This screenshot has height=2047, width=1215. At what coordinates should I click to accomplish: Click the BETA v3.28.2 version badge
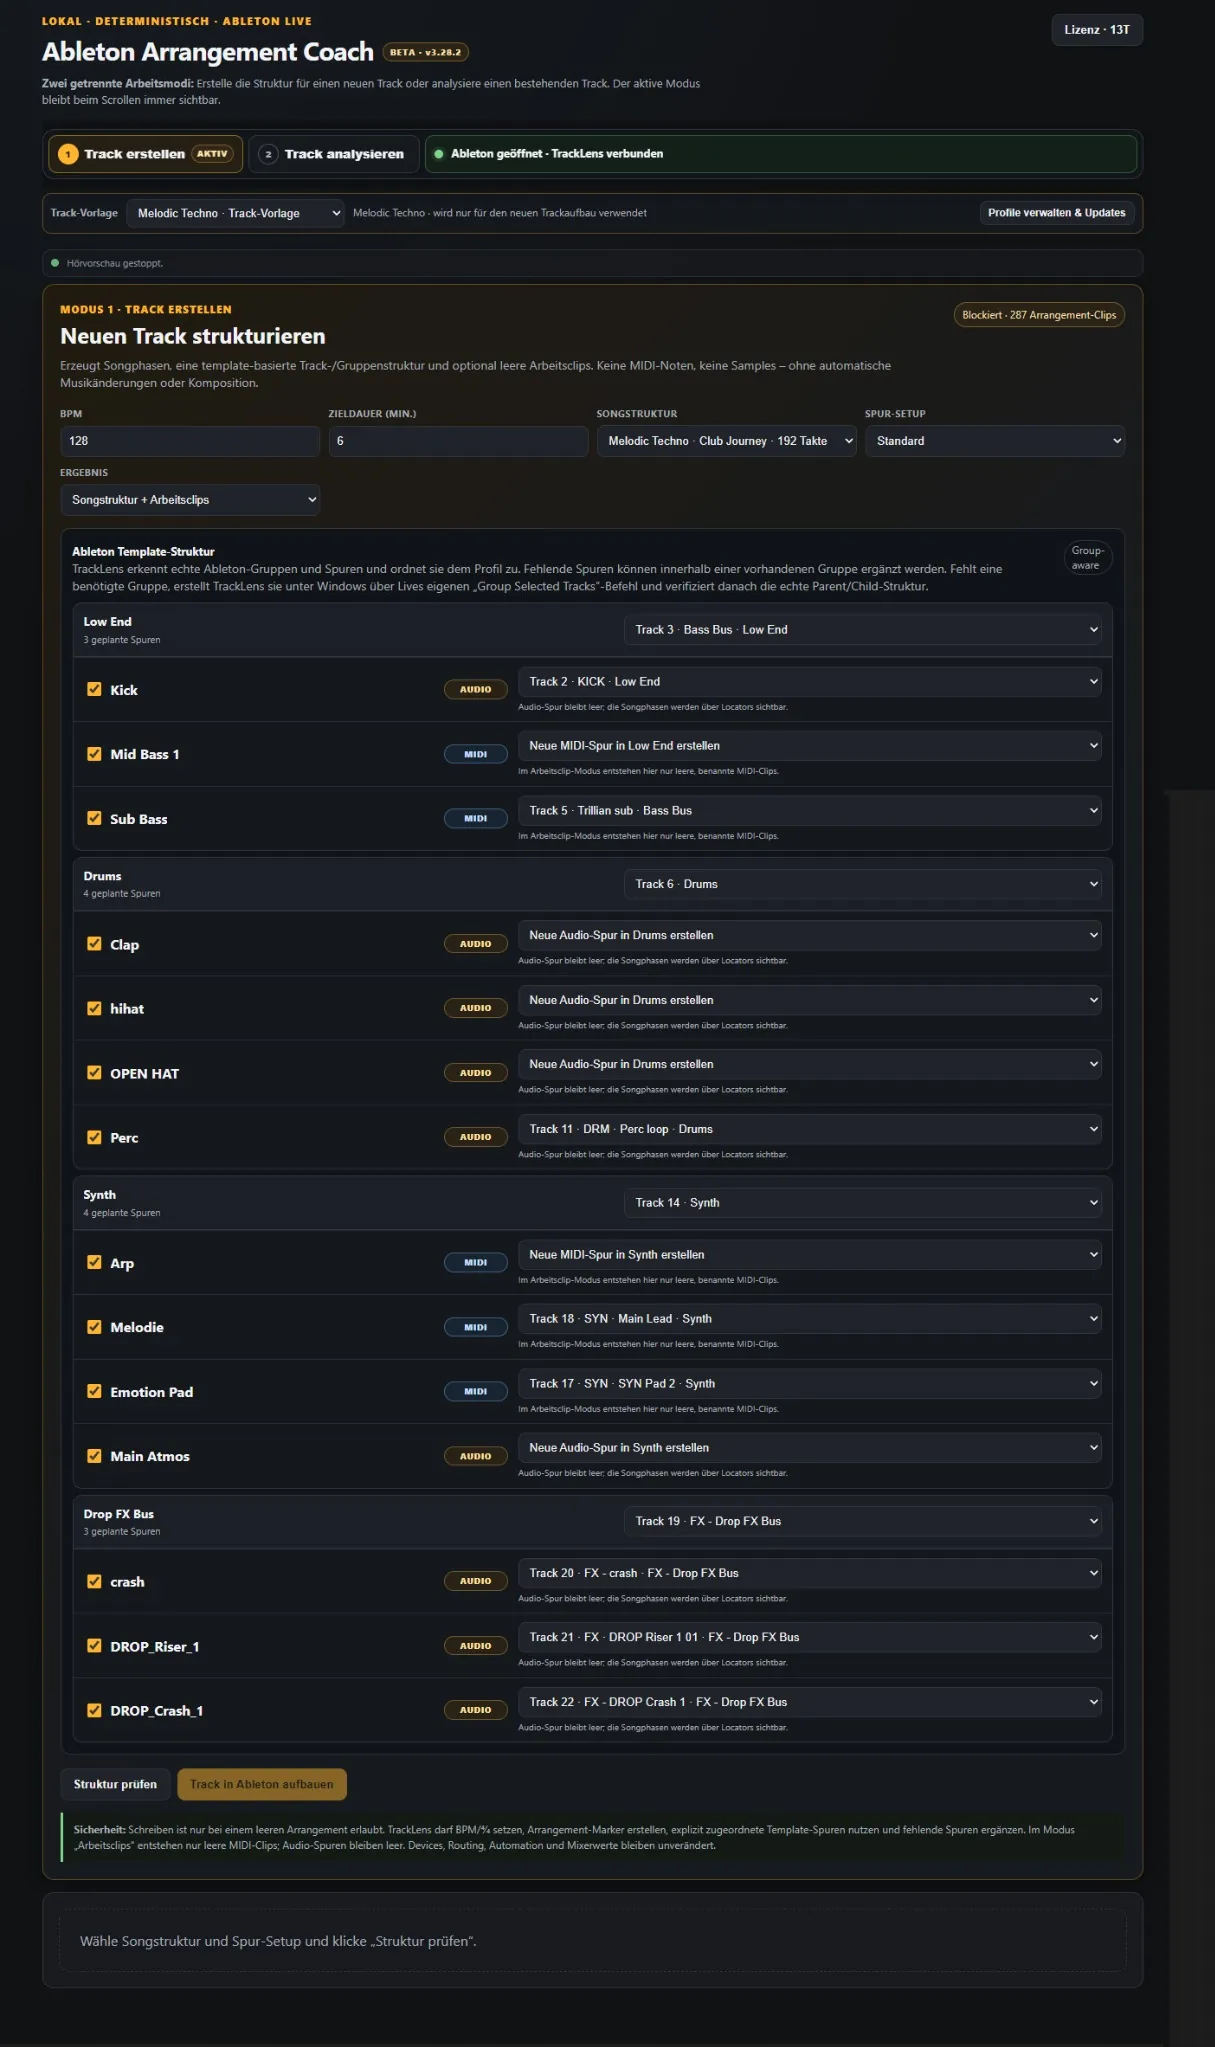click(426, 53)
